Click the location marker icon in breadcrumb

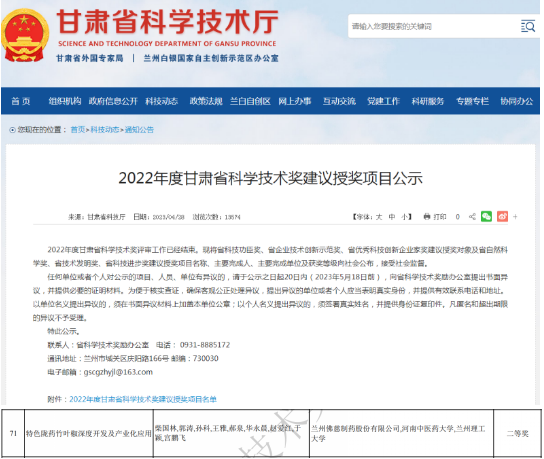coord(12,130)
